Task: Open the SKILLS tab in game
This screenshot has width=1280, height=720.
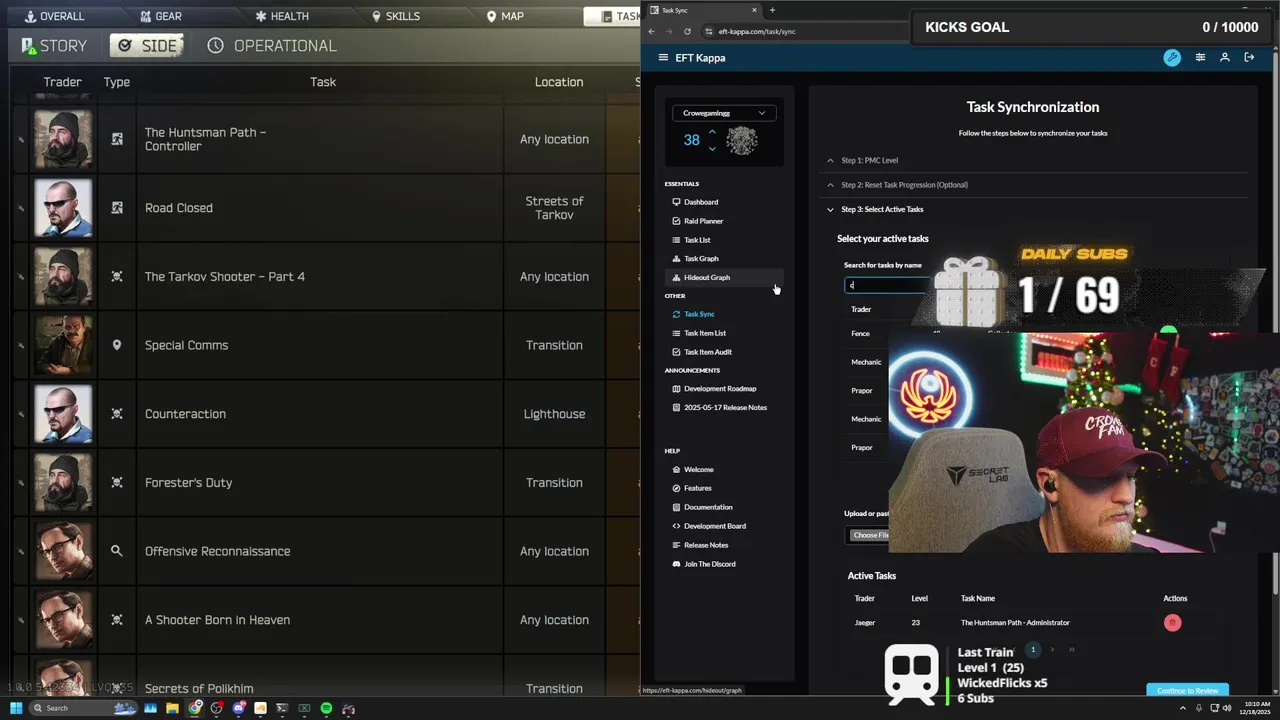Action: pyautogui.click(x=396, y=16)
